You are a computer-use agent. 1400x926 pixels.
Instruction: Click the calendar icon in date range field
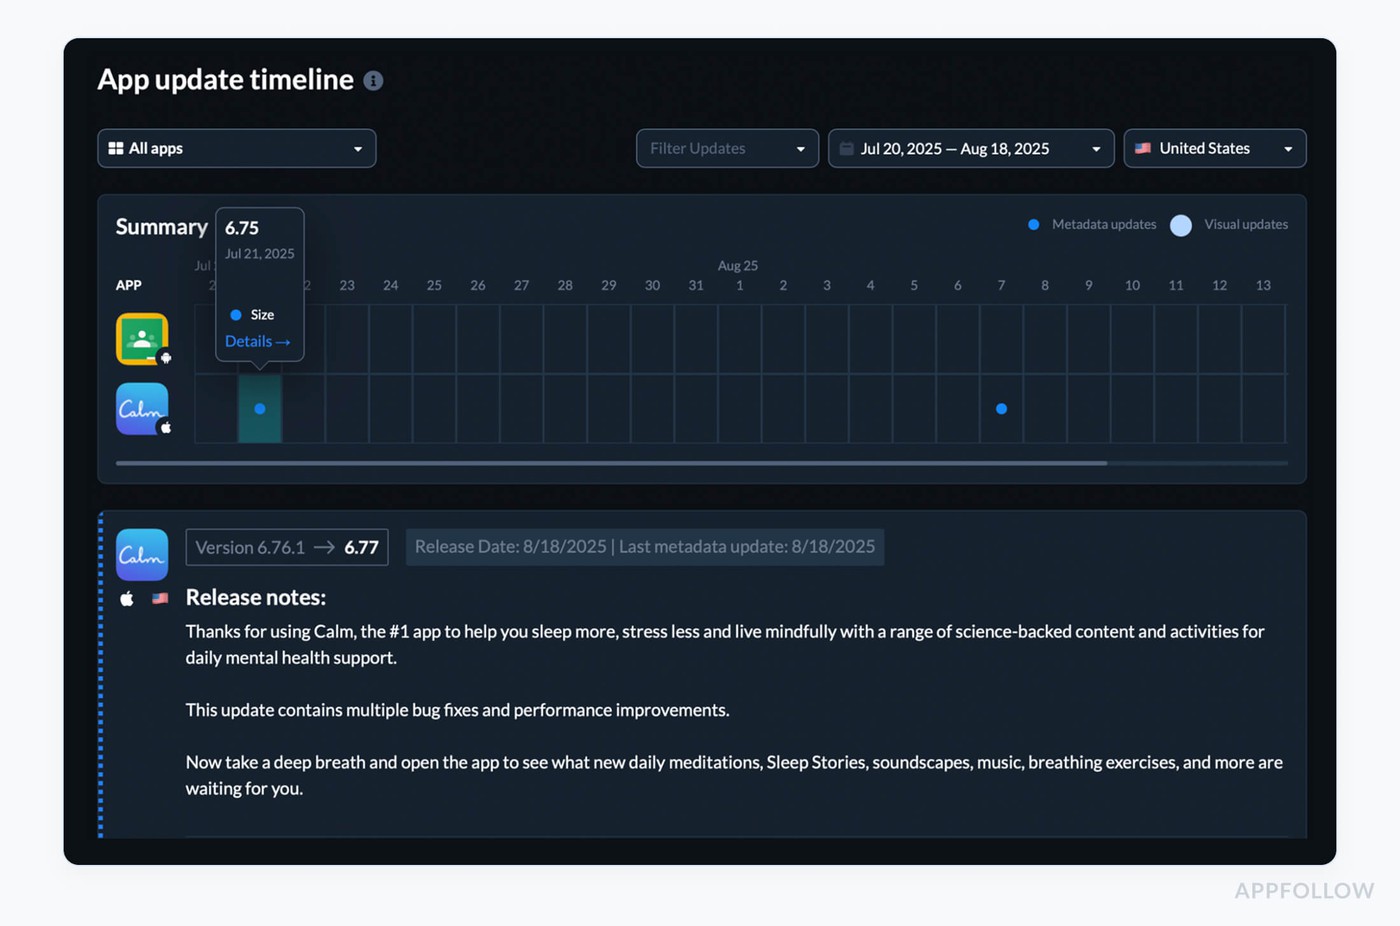click(x=847, y=149)
